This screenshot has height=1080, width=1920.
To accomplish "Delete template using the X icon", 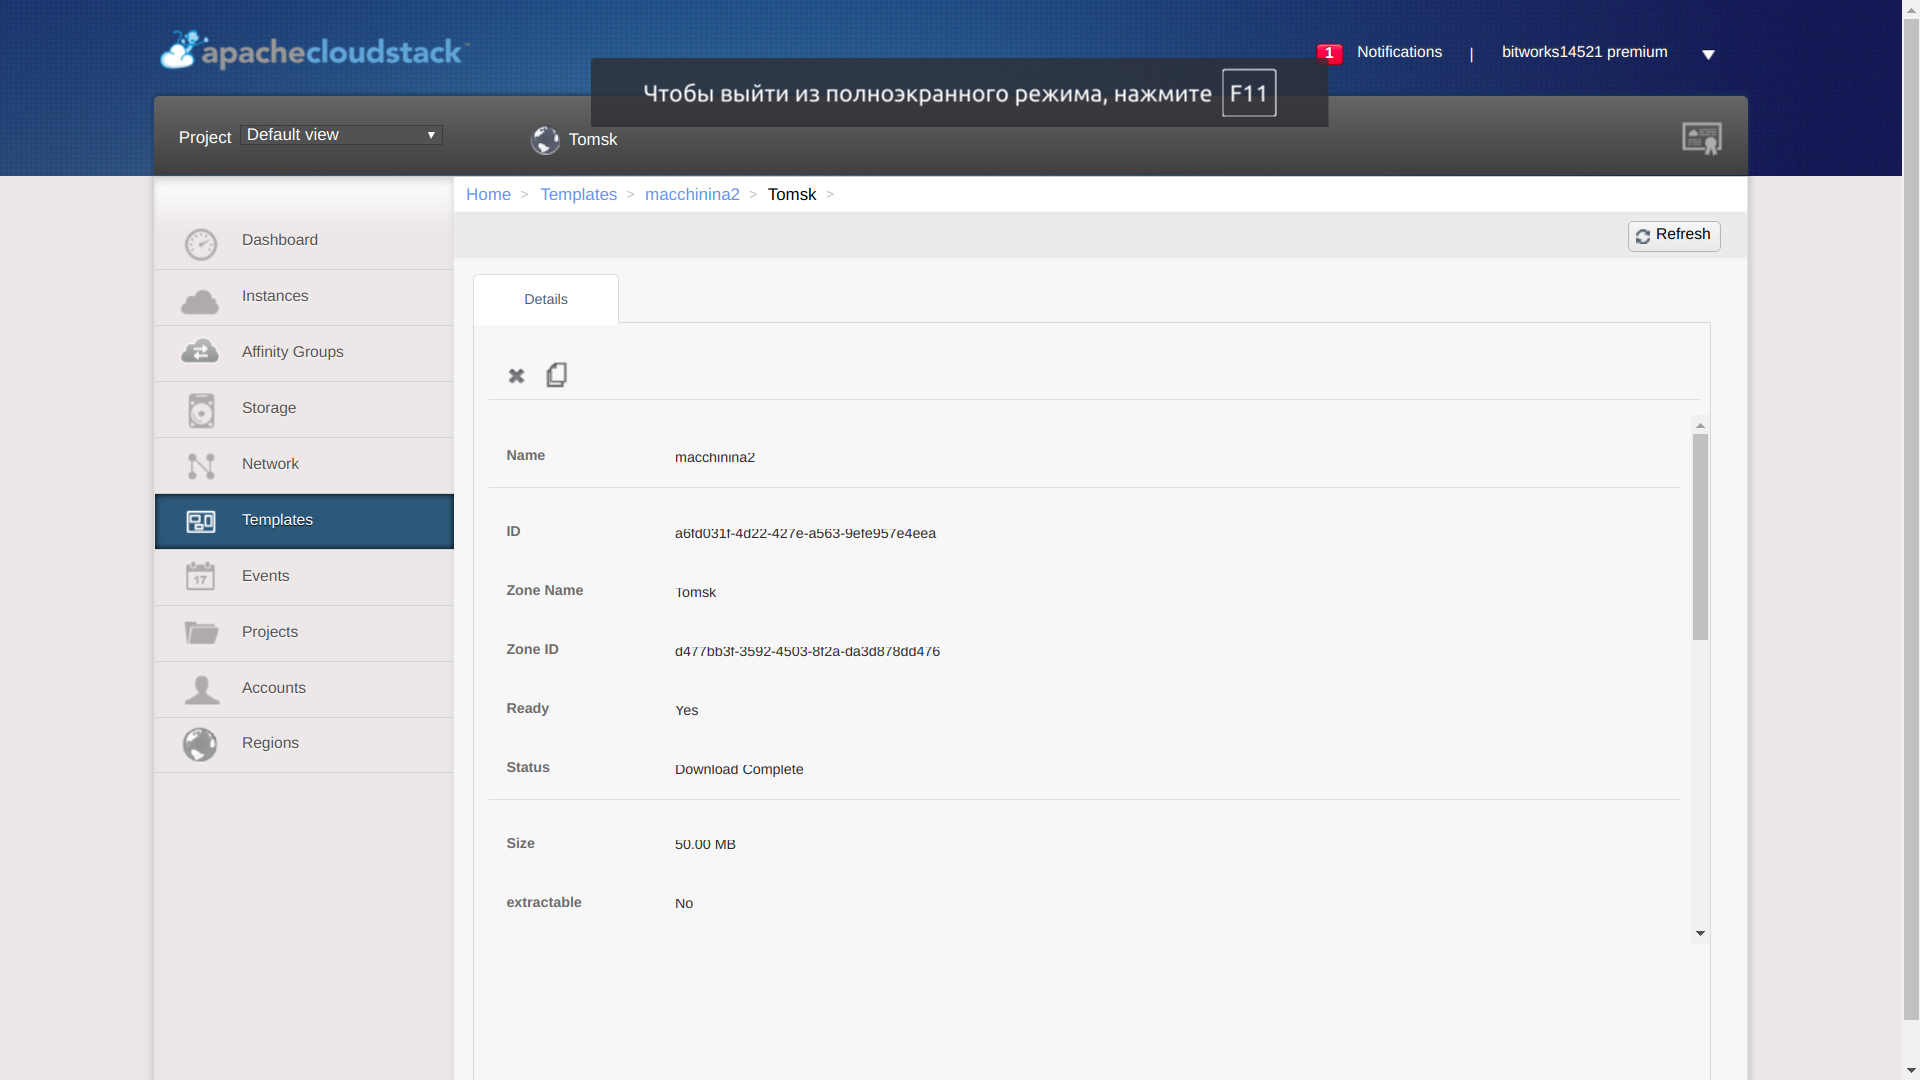I will [516, 376].
